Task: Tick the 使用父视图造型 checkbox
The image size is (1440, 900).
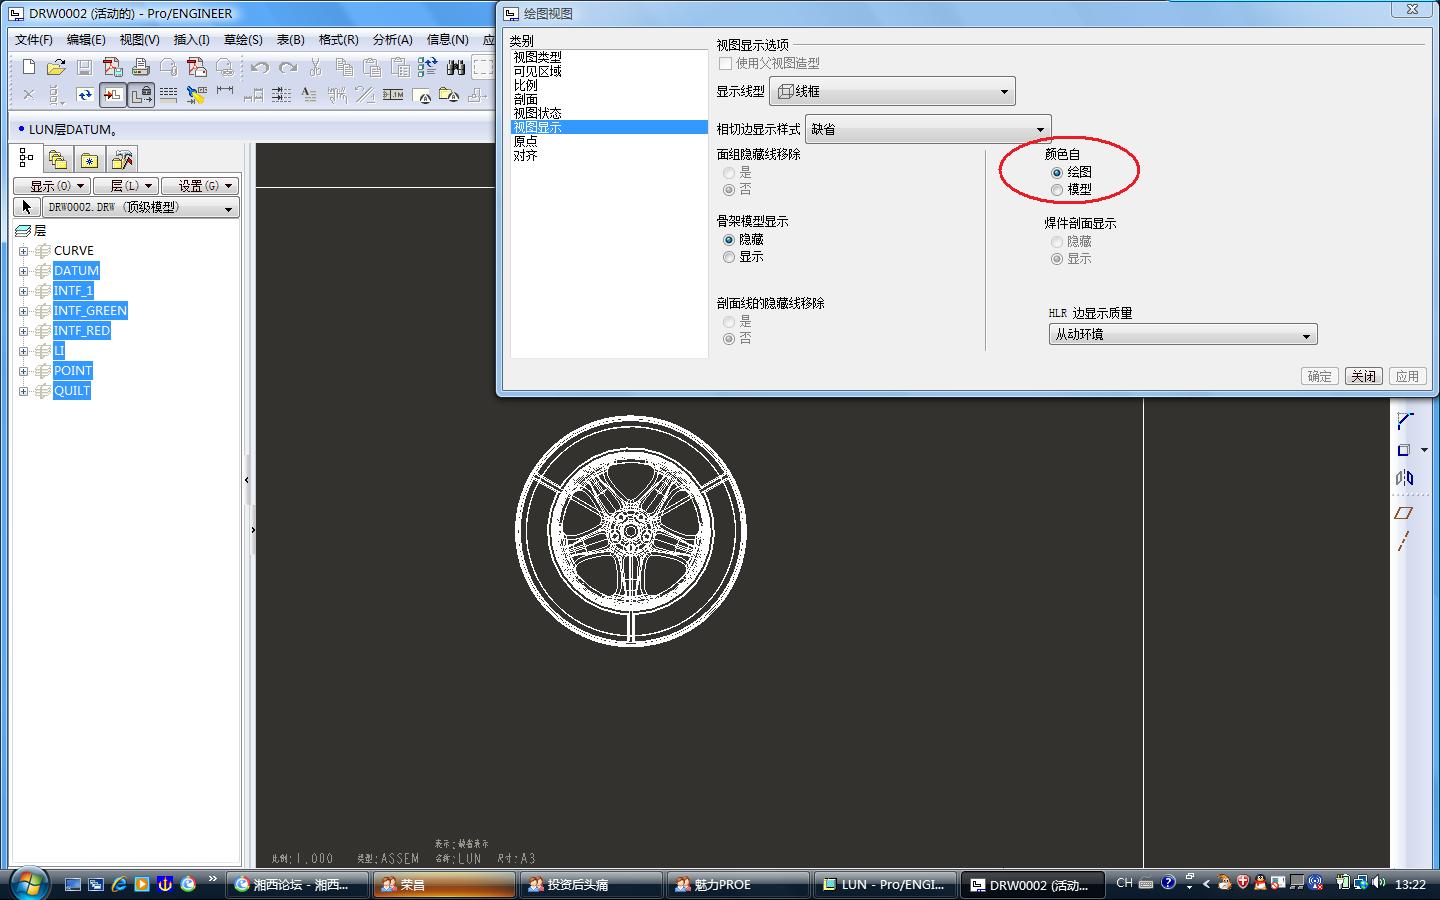Action: [x=726, y=63]
